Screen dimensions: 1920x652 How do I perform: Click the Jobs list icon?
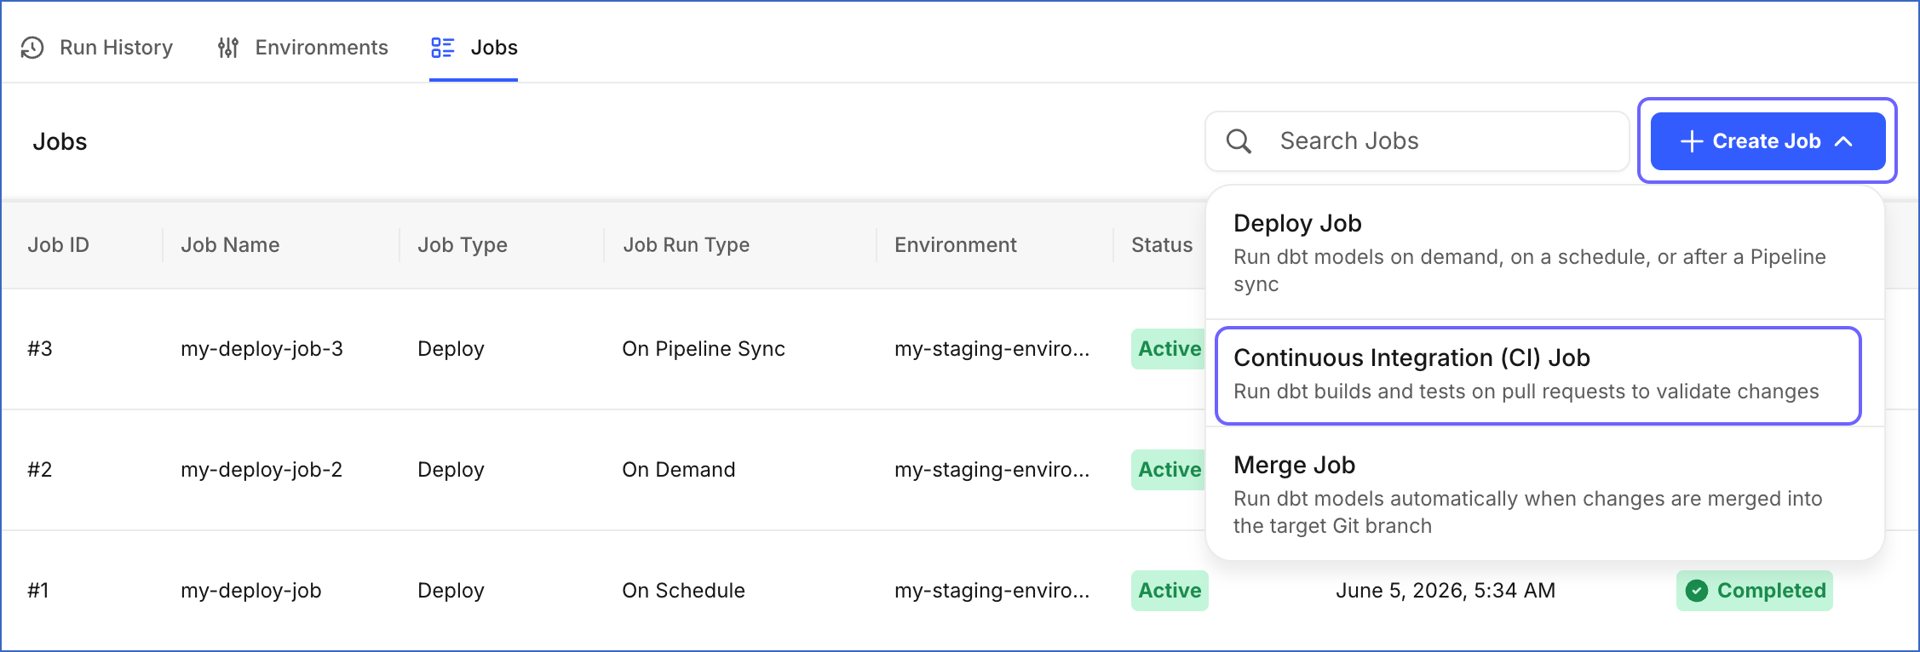point(442,48)
